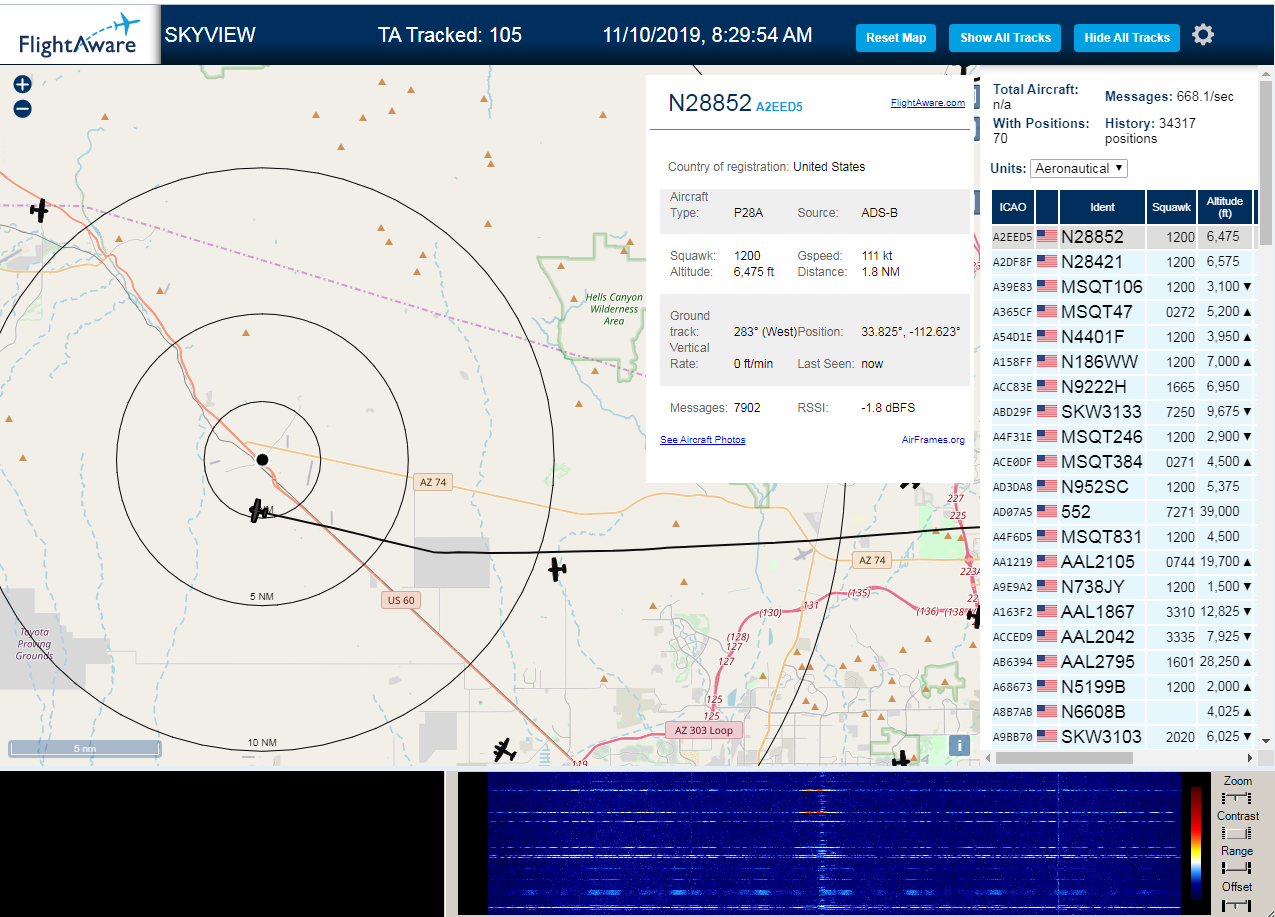Click Show All Tracks button
Image resolution: width=1275 pixels, height=917 pixels.
click(x=1005, y=38)
